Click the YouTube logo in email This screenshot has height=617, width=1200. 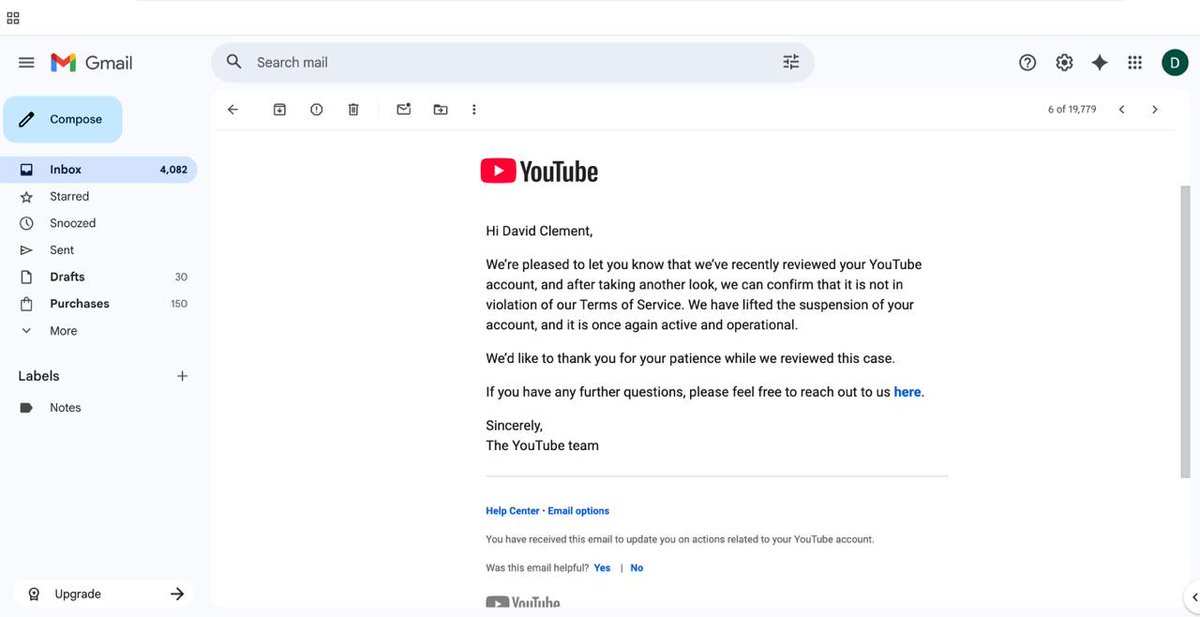(x=539, y=171)
